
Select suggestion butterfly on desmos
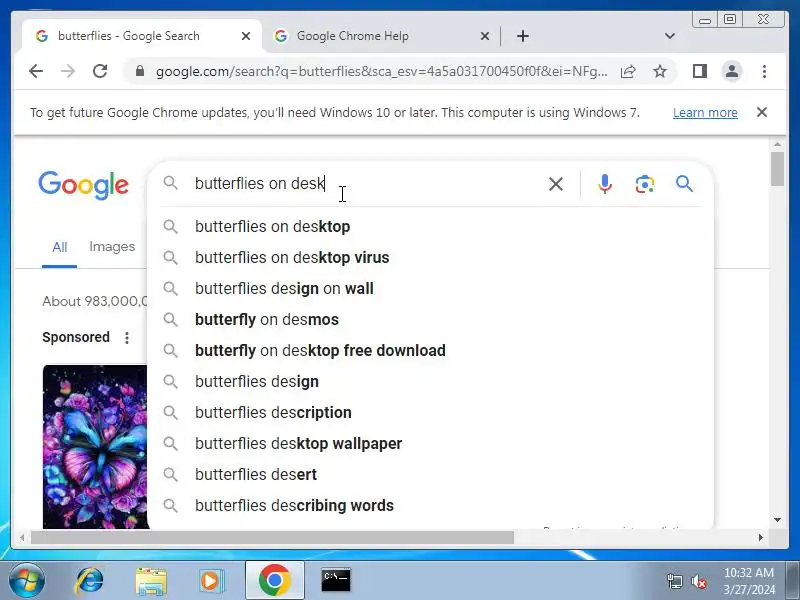430,320
